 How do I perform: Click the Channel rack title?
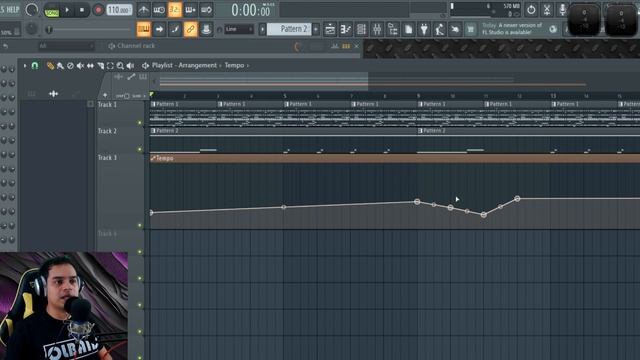pos(136,46)
